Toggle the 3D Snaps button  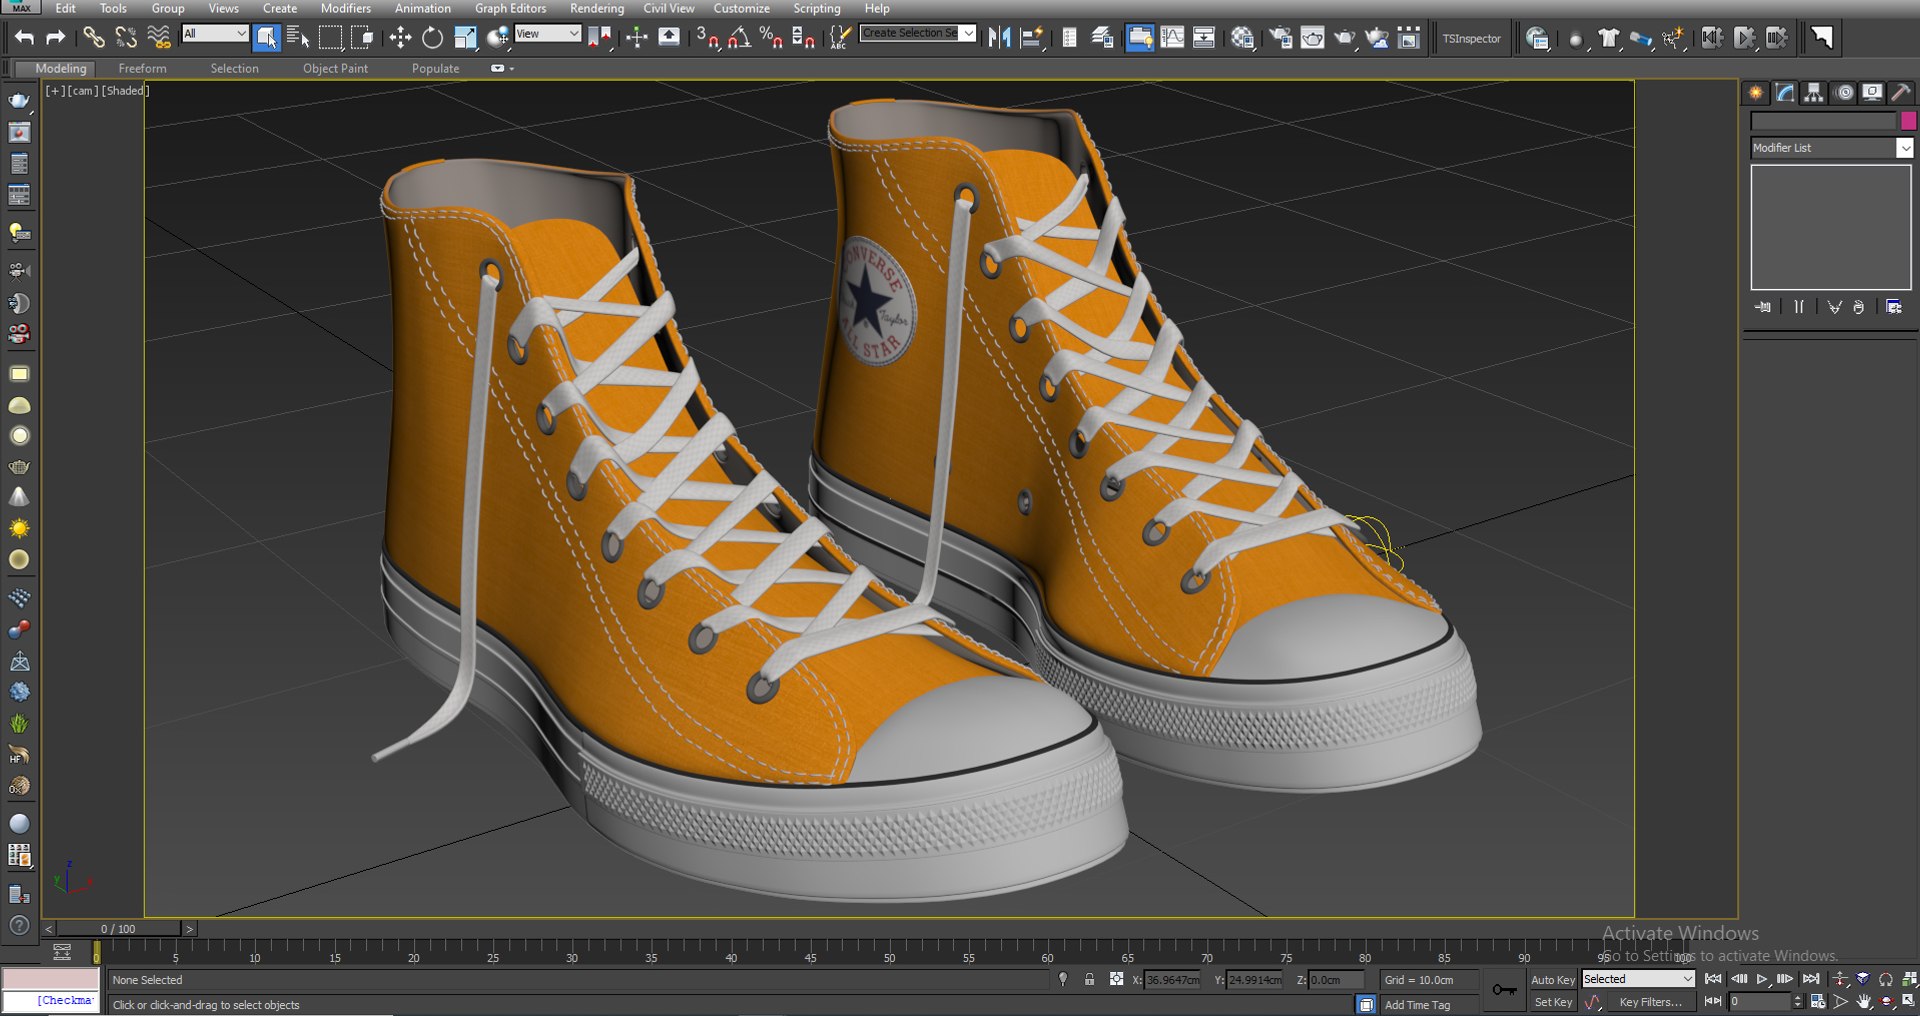707,38
